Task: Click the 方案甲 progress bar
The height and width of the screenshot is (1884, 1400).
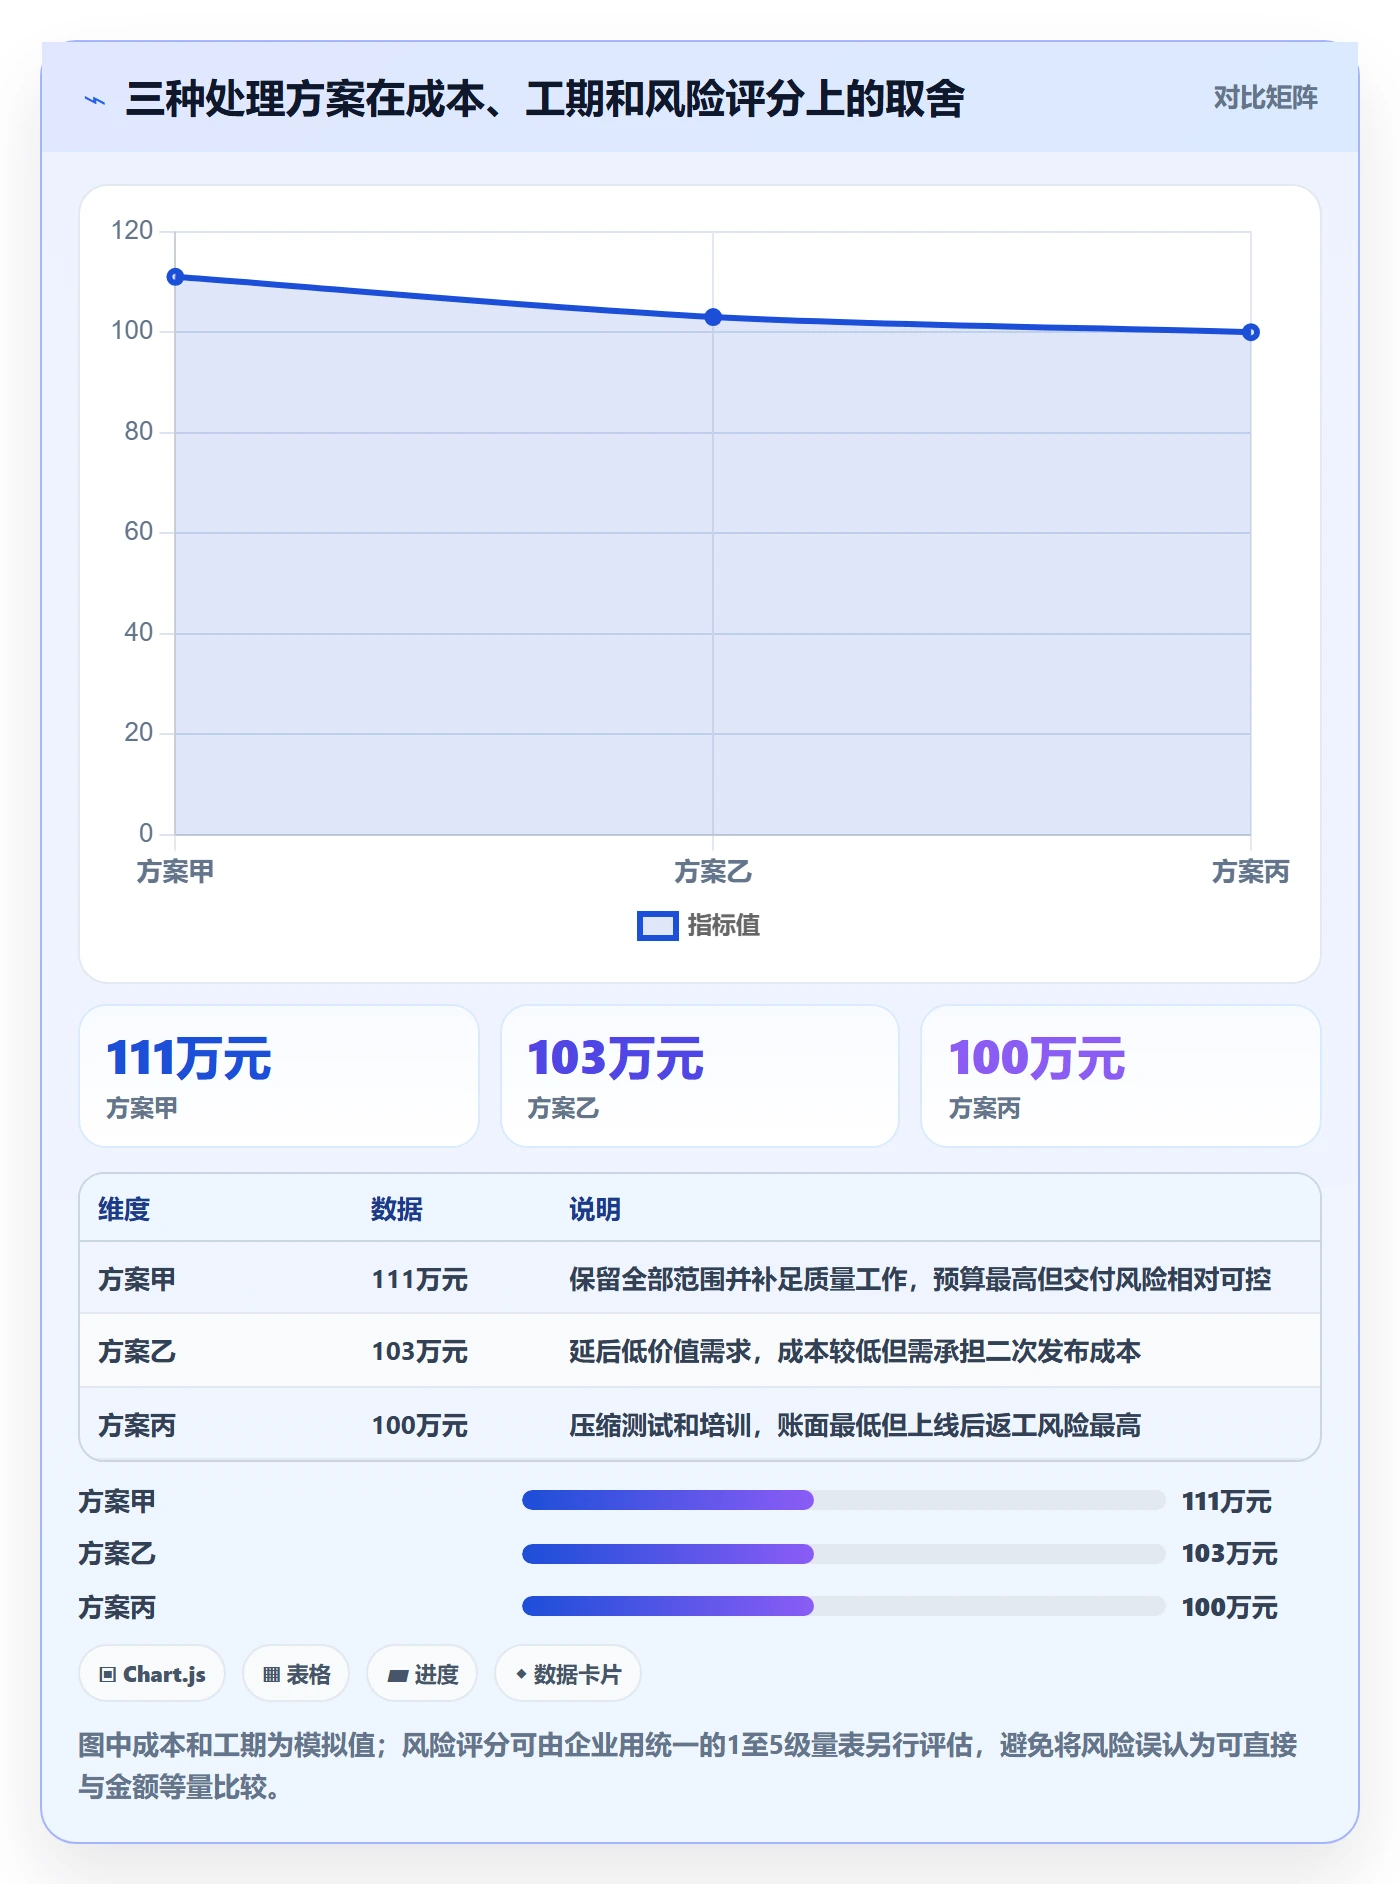Action: [x=843, y=1500]
